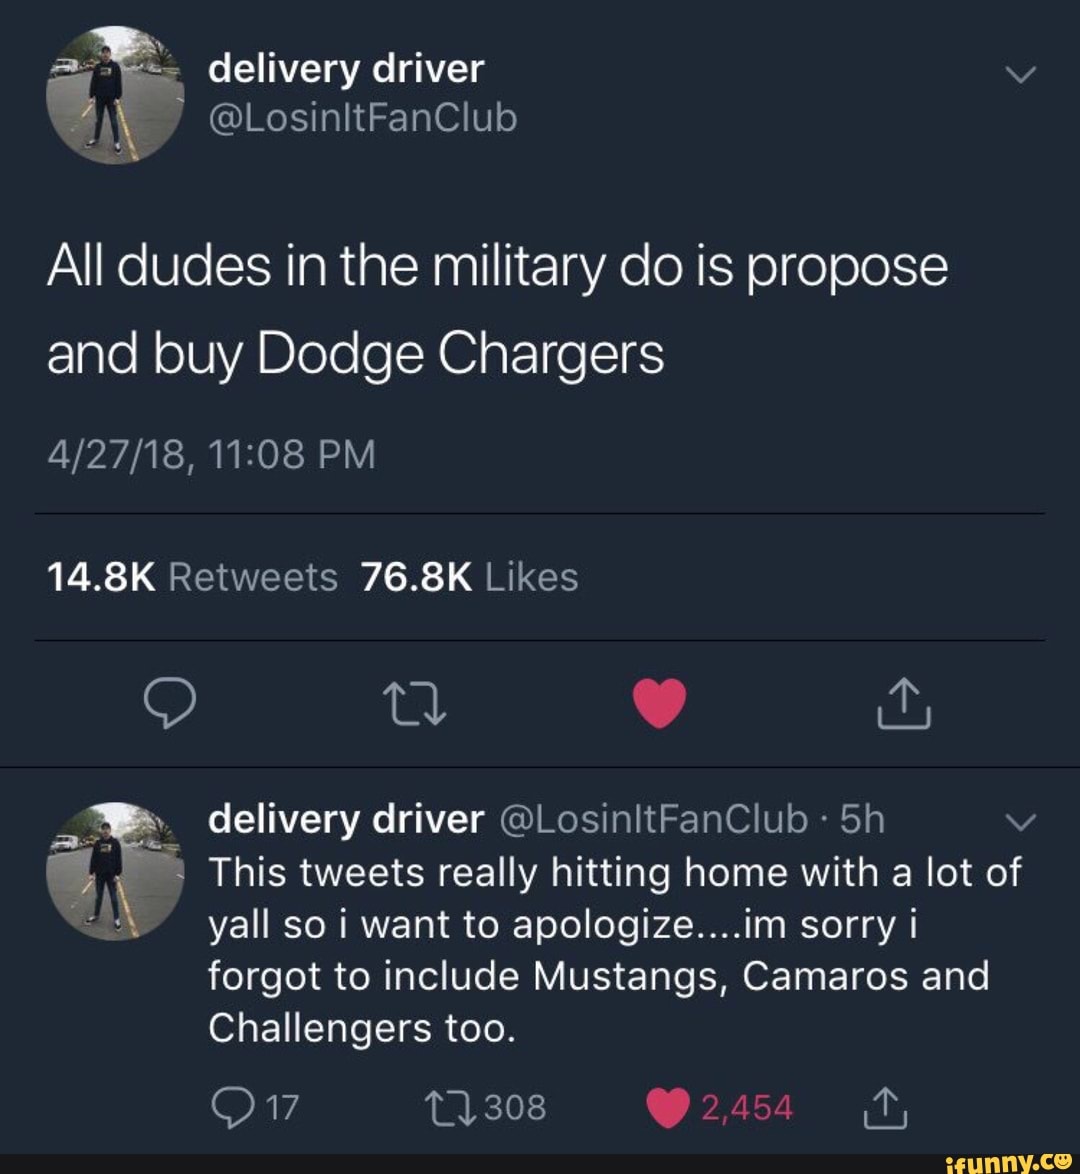This screenshot has width=1080, height=1174.
Task: Click the reply bubble icon under main tweet
Action: [170, 703]
